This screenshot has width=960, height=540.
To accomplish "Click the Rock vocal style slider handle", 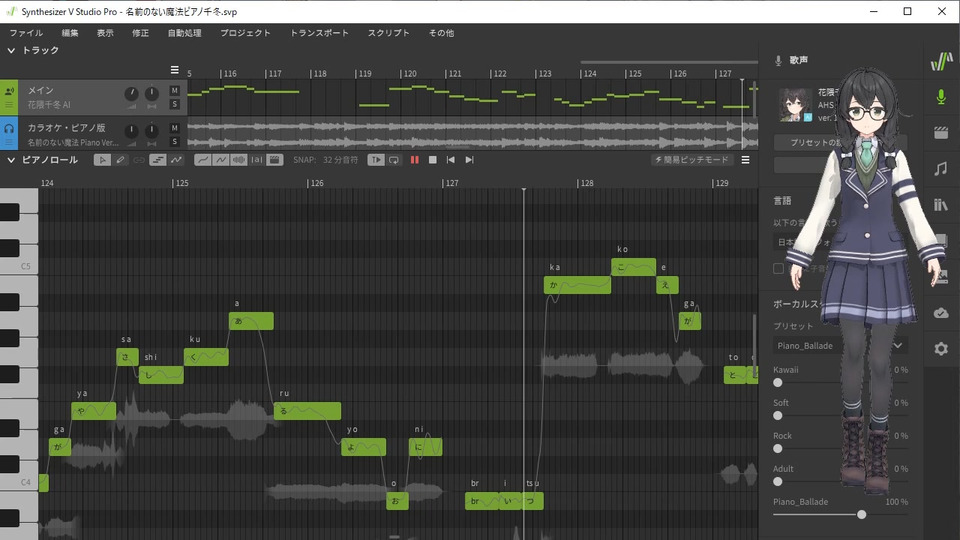I will (x=778, y=449).
